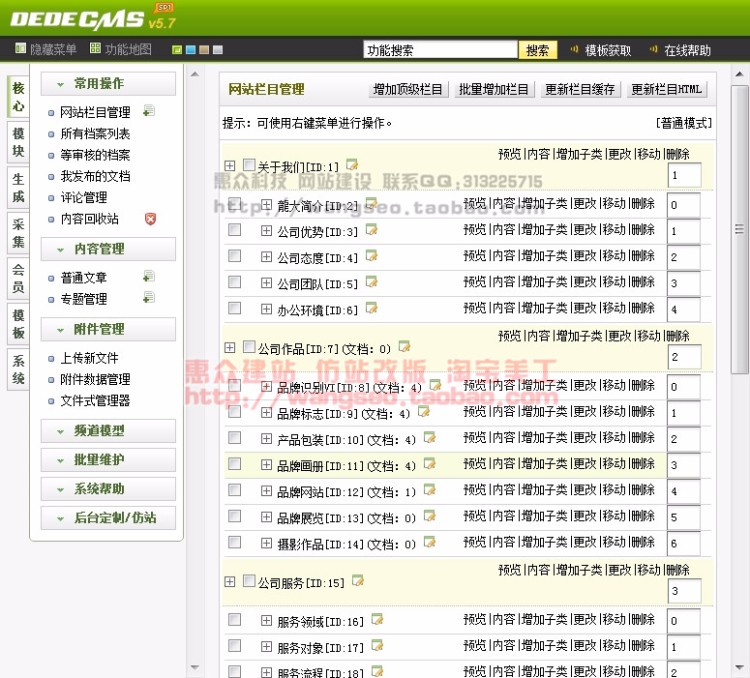Switch to the 核心 vertical tab
The image size is (750, 678).
coord(18,97)
